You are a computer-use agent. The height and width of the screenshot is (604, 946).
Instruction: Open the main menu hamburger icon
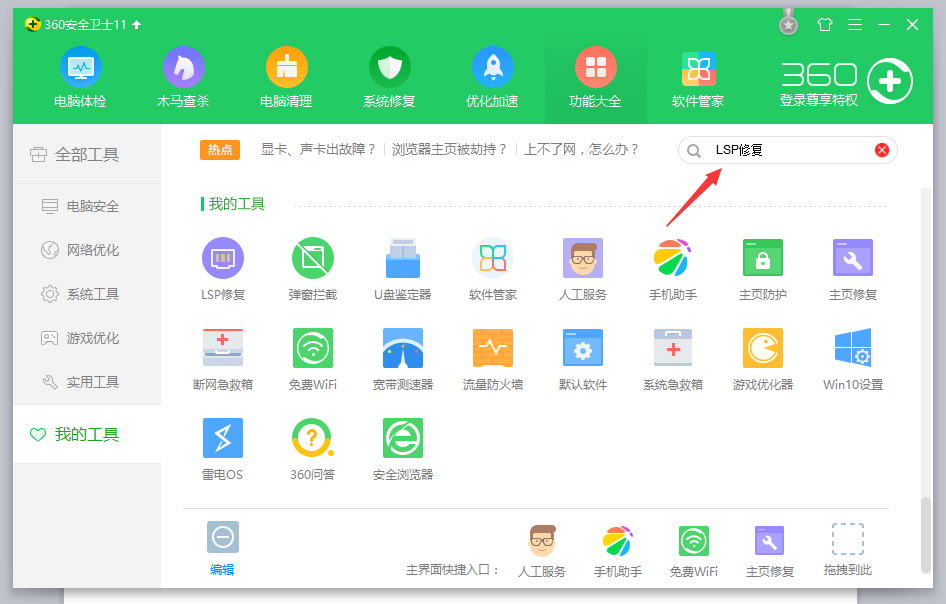(x=854, y=25)
